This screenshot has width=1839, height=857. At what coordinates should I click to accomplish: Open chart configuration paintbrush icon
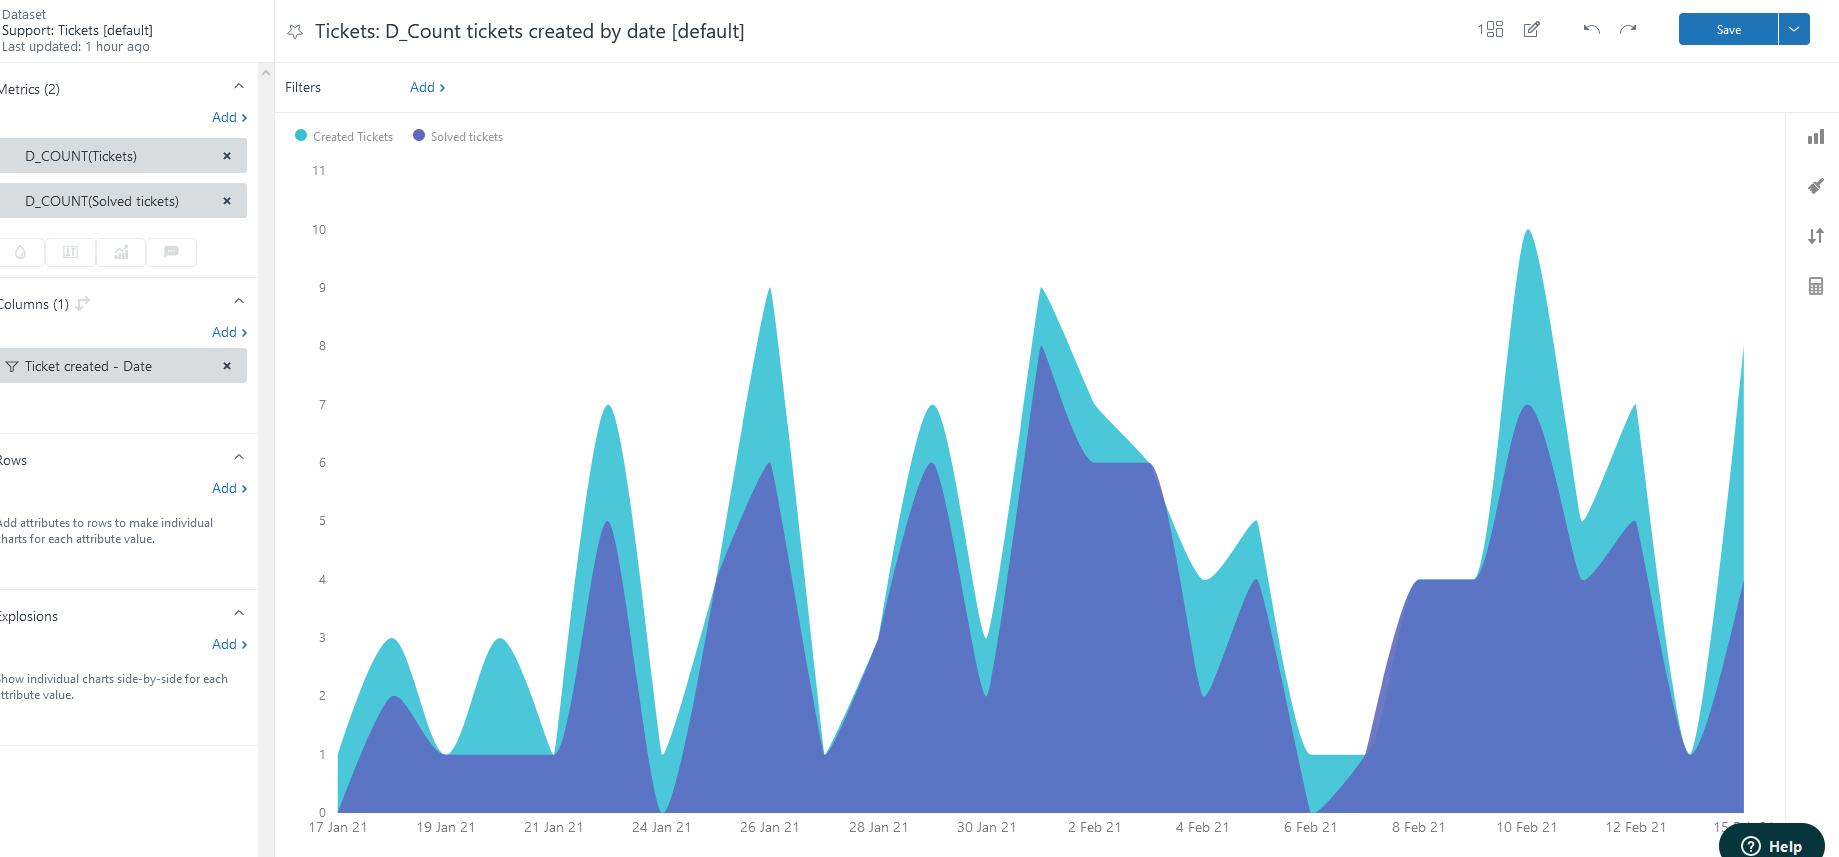[1815, 186]
